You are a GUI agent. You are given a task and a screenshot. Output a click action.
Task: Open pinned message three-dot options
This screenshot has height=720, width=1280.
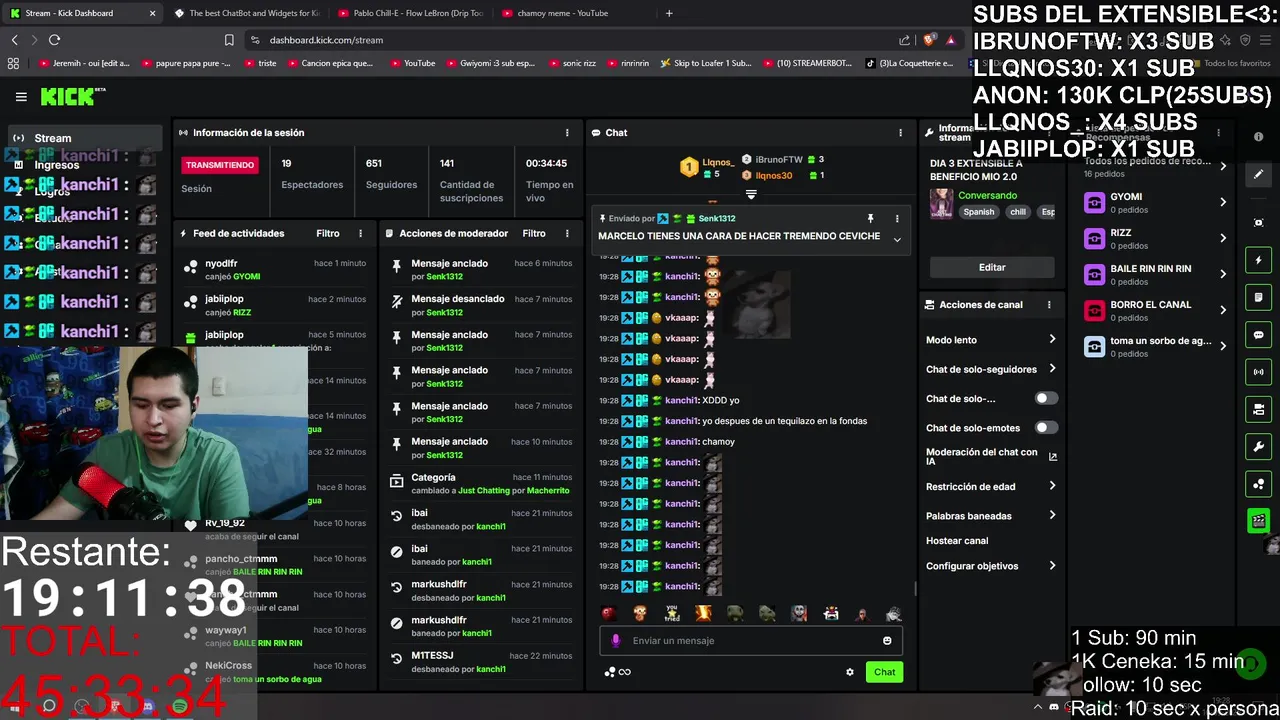coord(897,218)
